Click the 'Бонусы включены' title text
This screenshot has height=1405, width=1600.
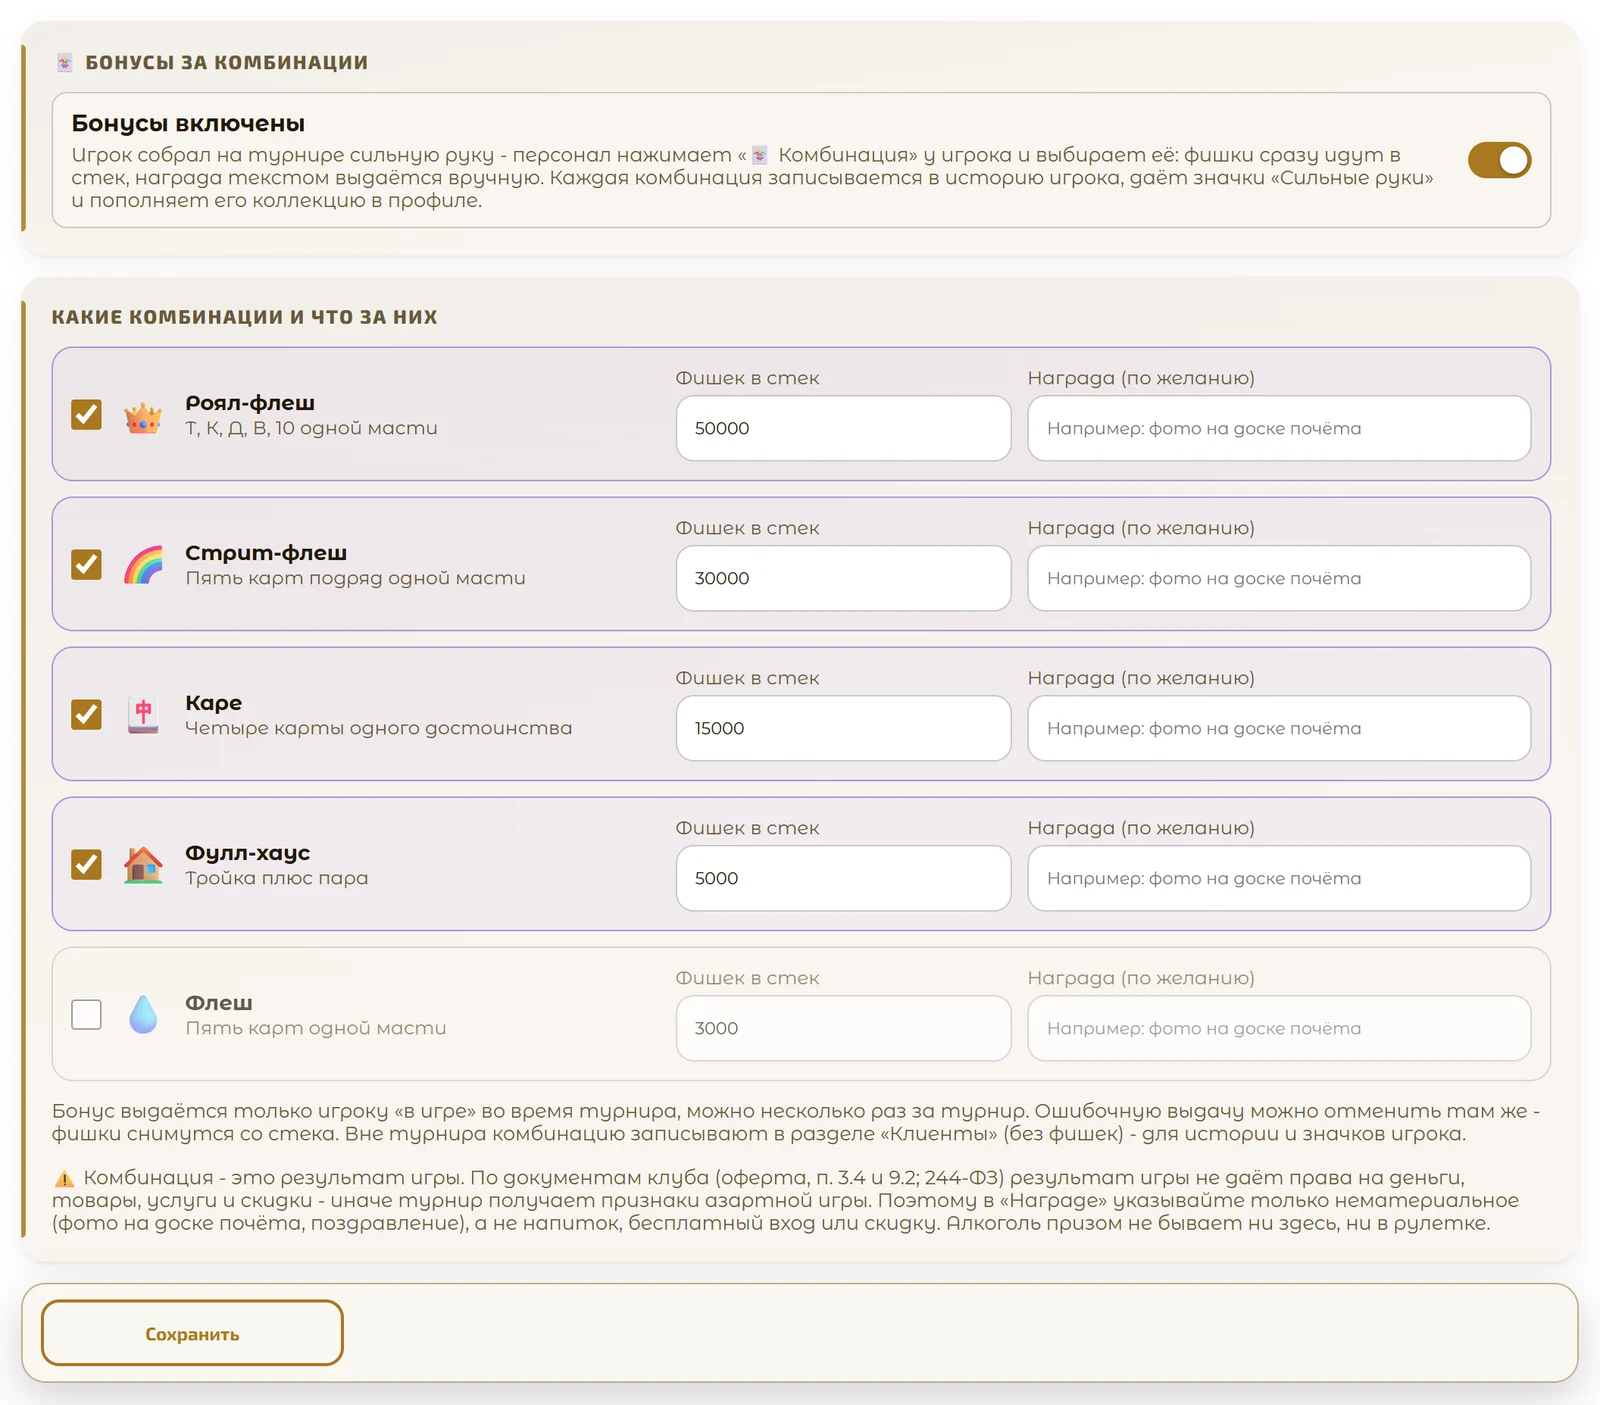pyautogui.click(x=188, y=123)
